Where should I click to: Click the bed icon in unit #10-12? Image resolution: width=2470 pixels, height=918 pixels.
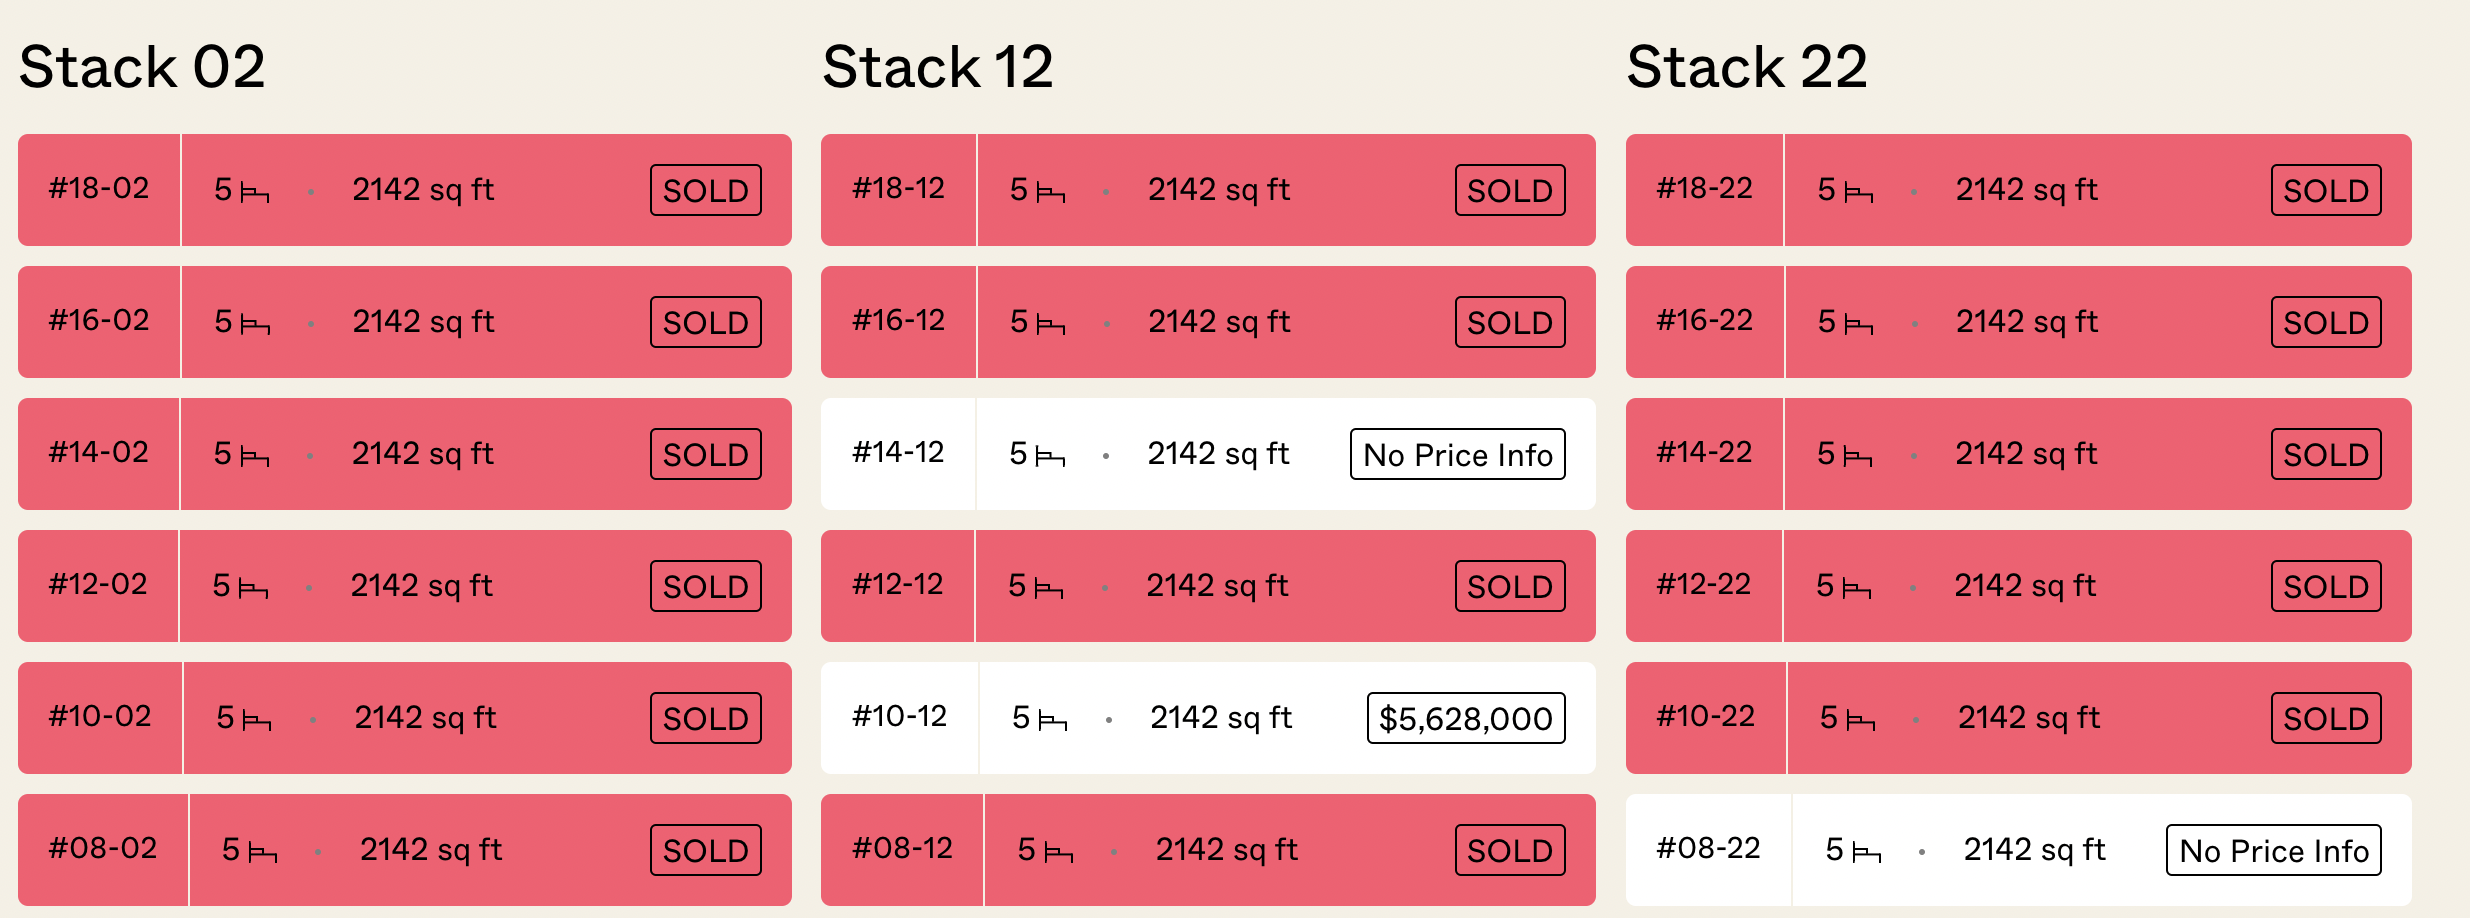coord(1053,720)
